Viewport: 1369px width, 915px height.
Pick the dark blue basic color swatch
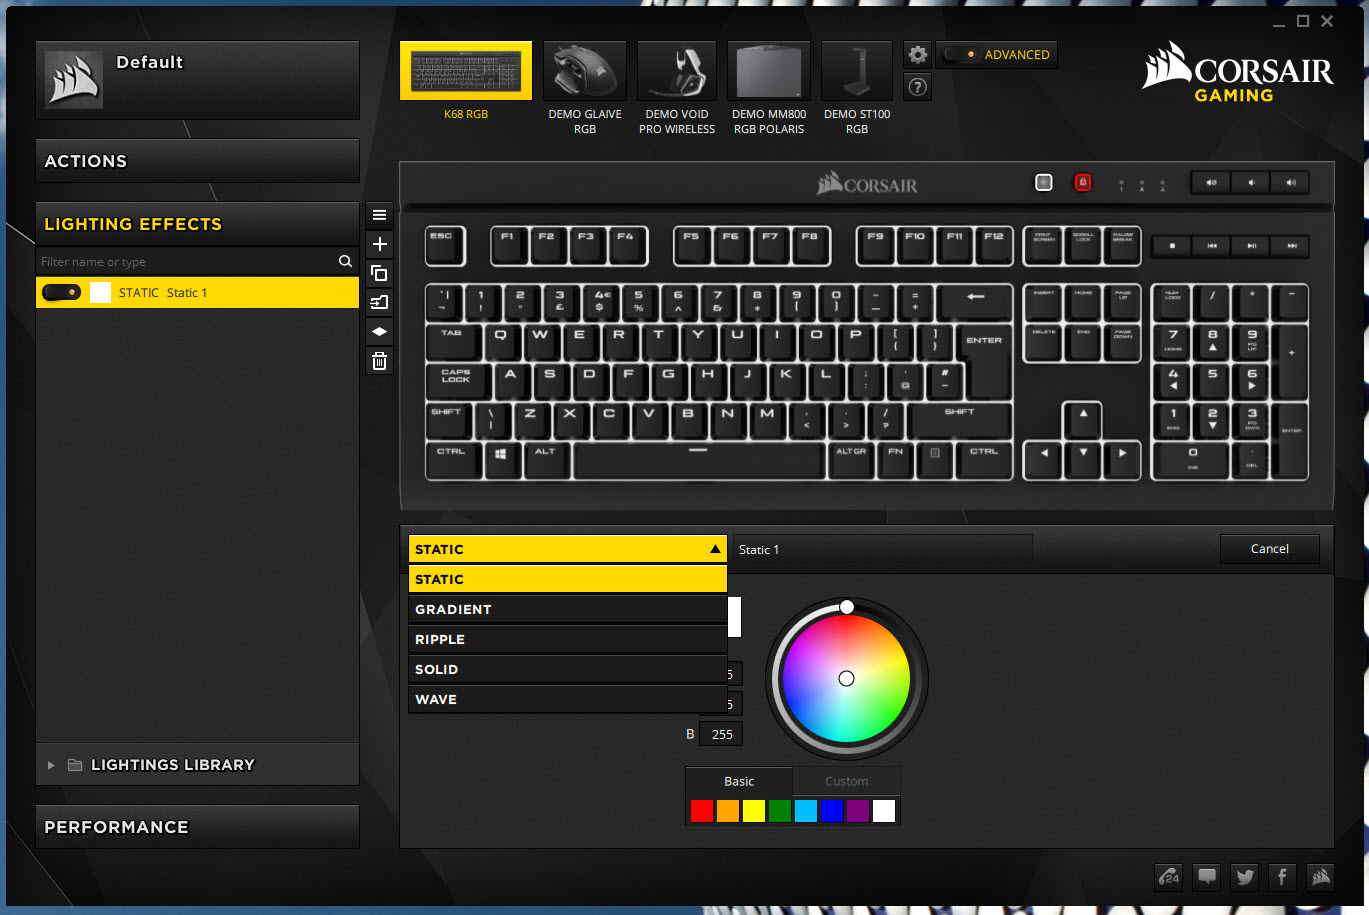coord(832,810)
